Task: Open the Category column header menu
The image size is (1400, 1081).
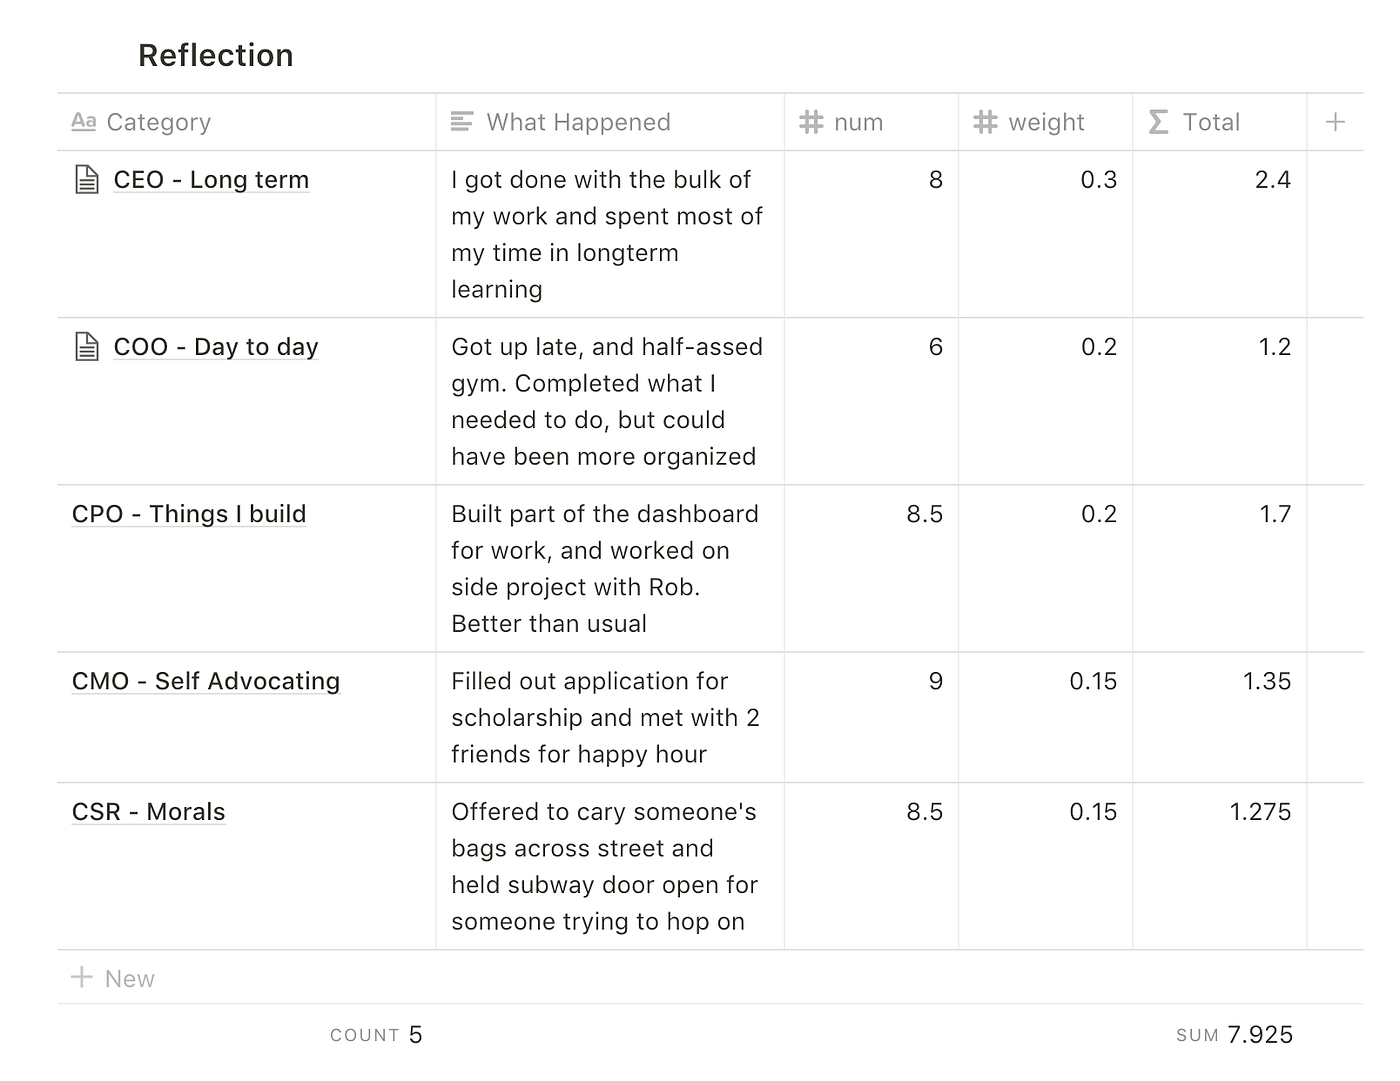Action: [x=159, y=121]
